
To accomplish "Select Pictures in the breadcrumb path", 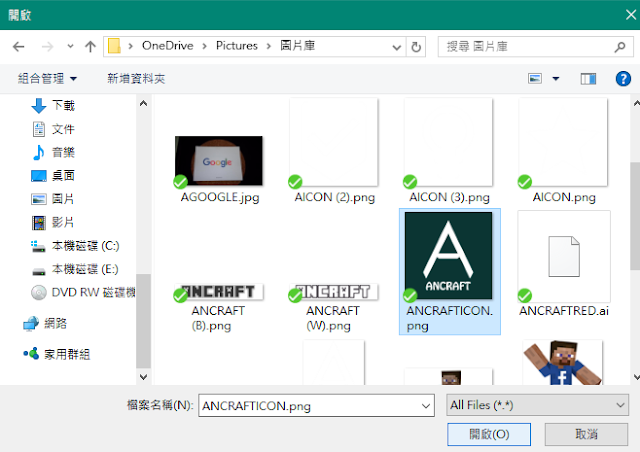I will pyautogui.click(x=237, y=46).
